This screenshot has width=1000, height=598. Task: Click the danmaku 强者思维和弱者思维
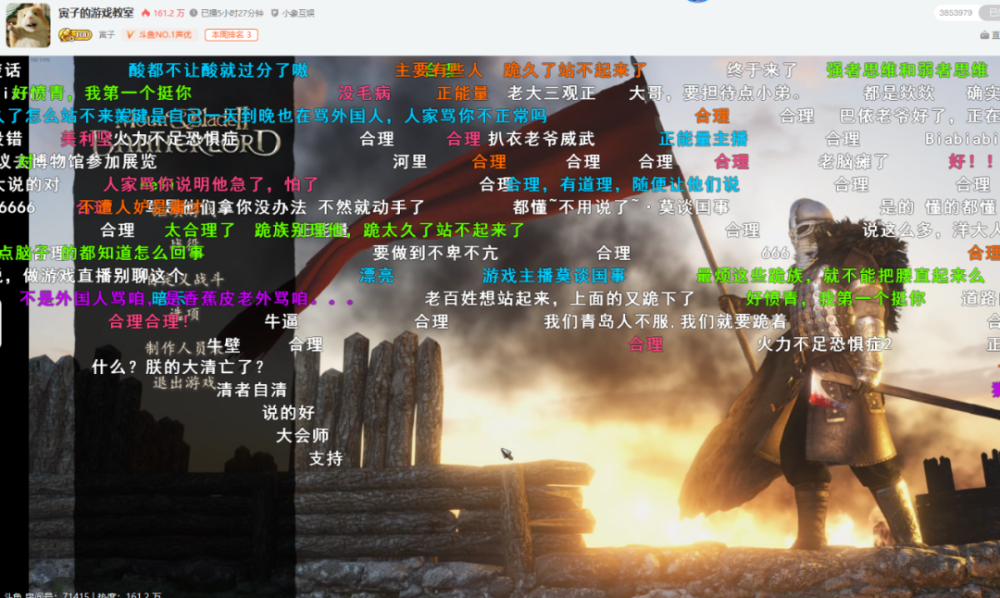906,69
